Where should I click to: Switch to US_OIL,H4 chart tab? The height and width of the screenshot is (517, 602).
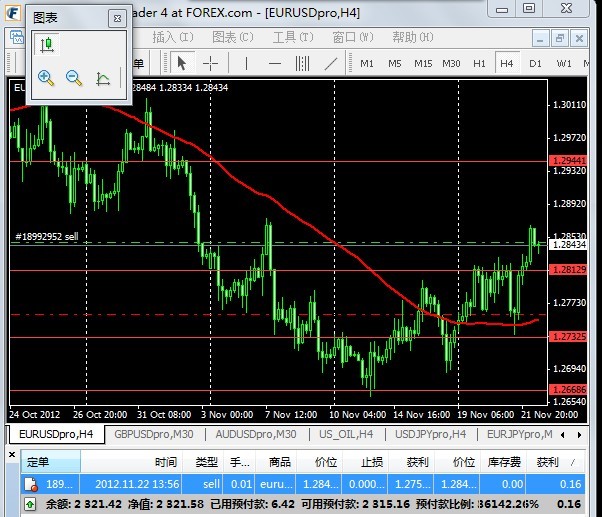click(x=346, y=434)
